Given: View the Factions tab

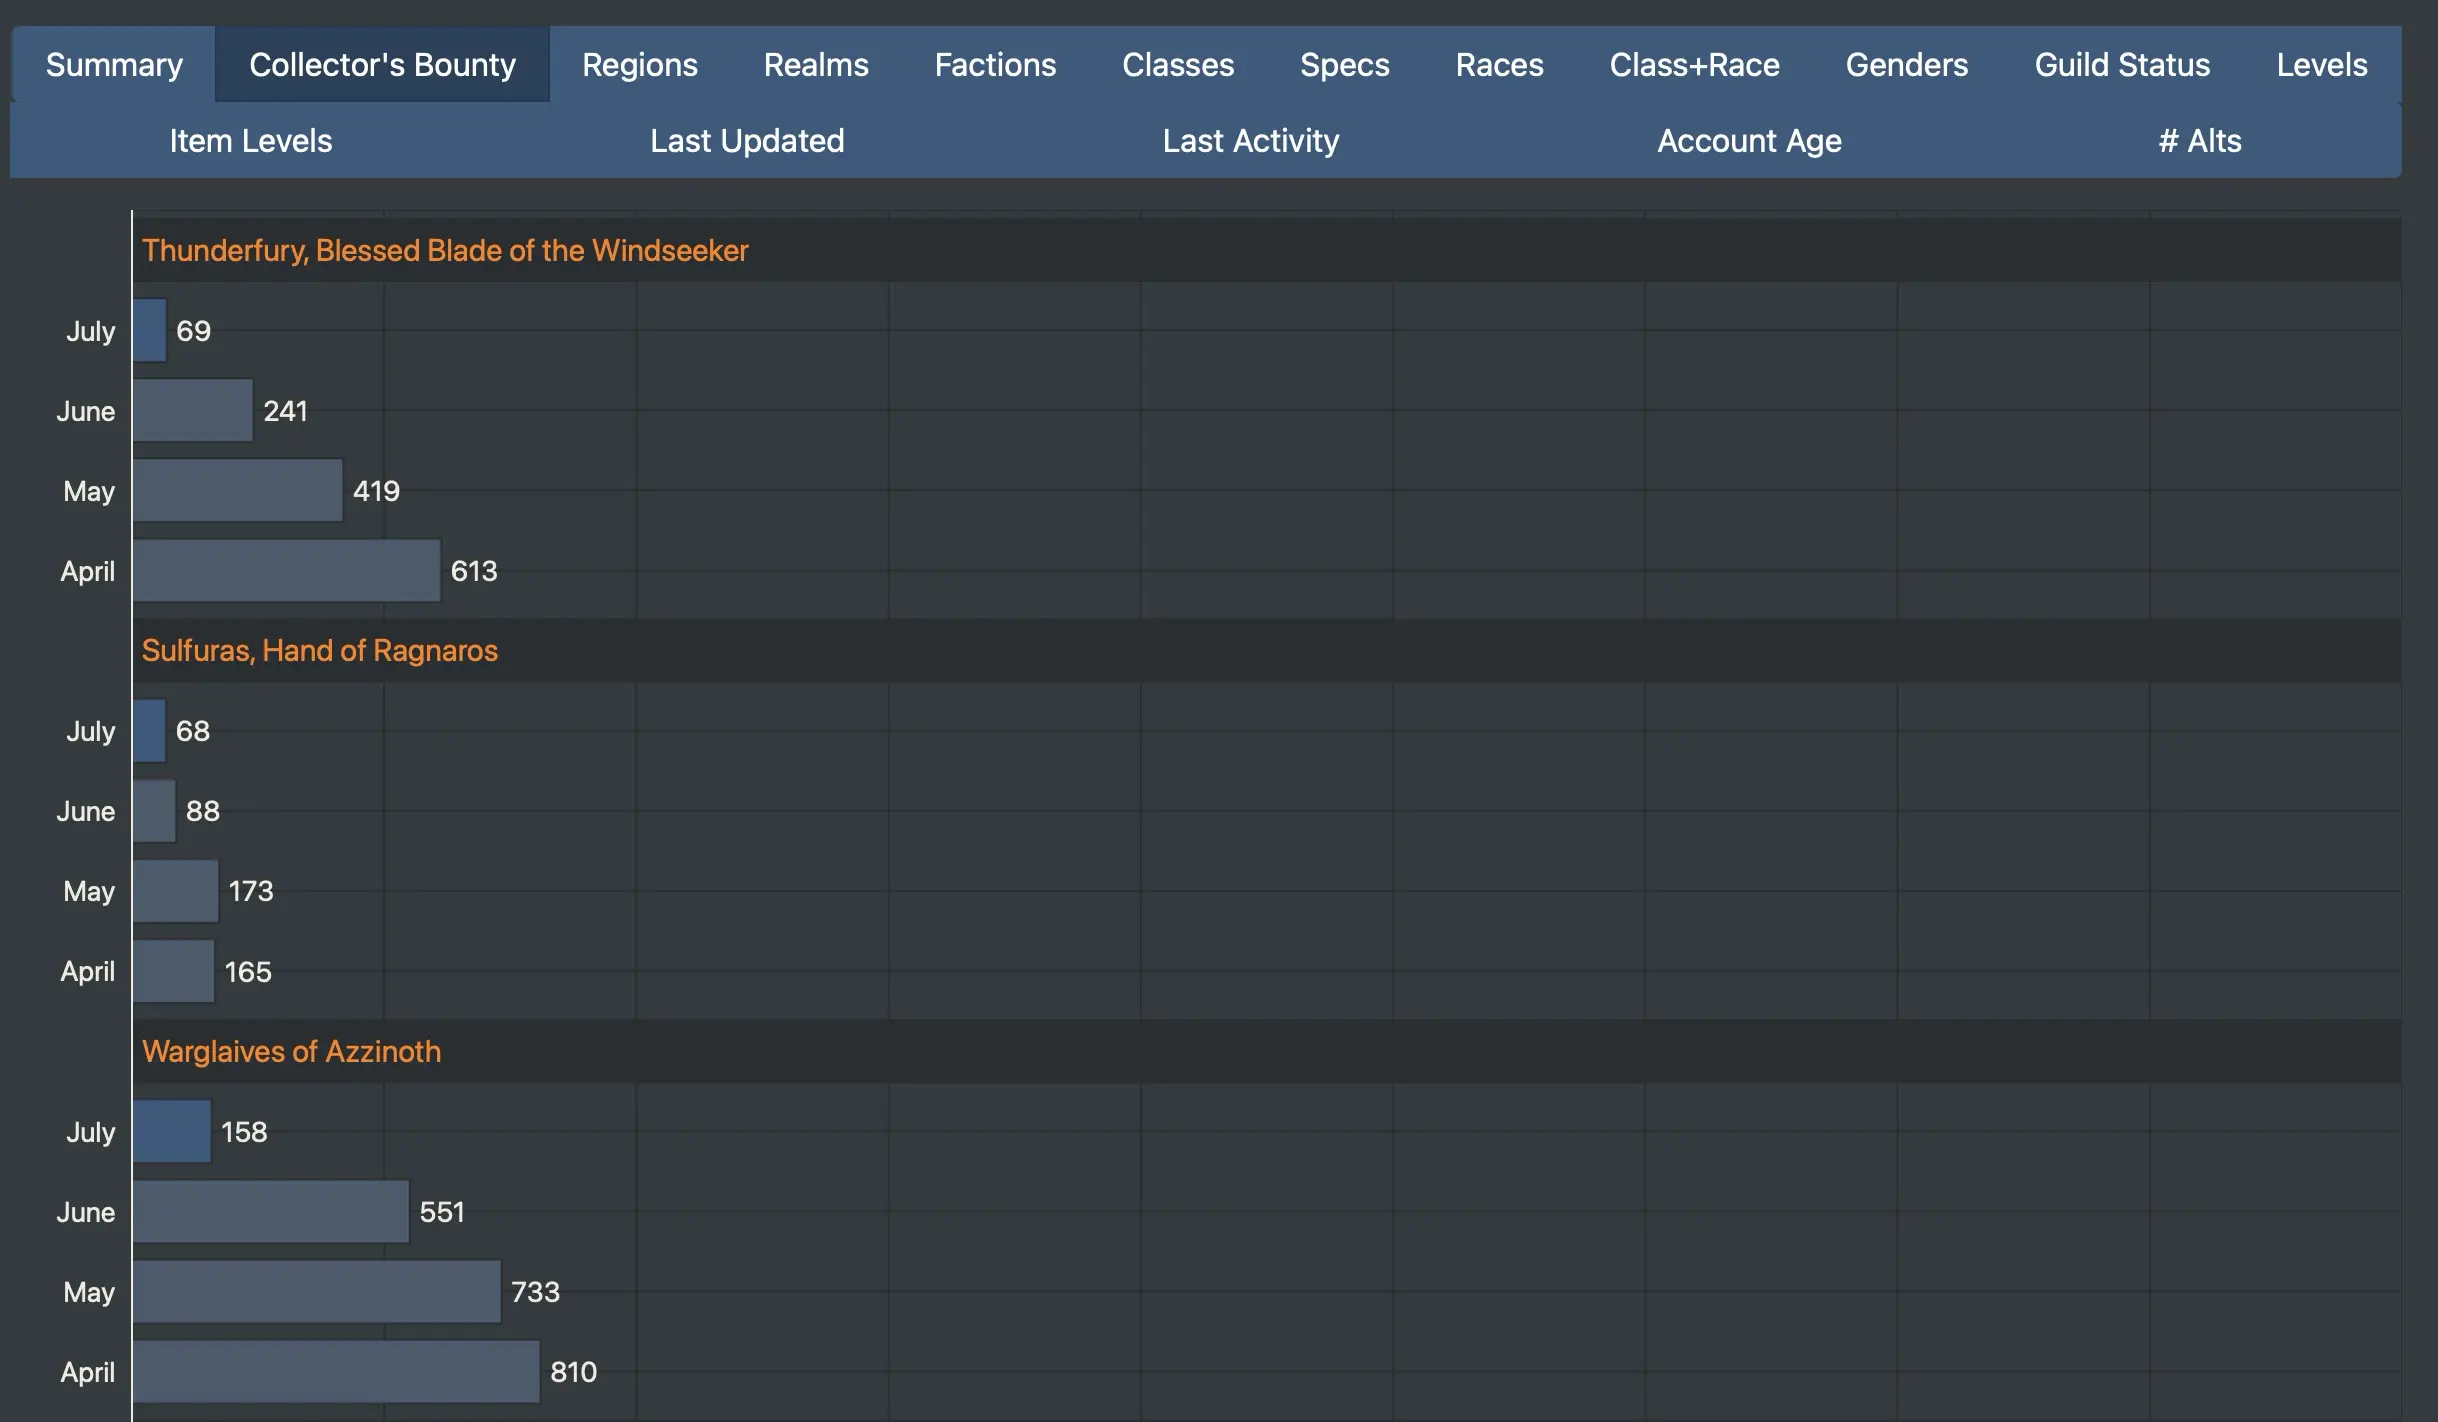Looking at the screenshot, I should pos(995,65).
